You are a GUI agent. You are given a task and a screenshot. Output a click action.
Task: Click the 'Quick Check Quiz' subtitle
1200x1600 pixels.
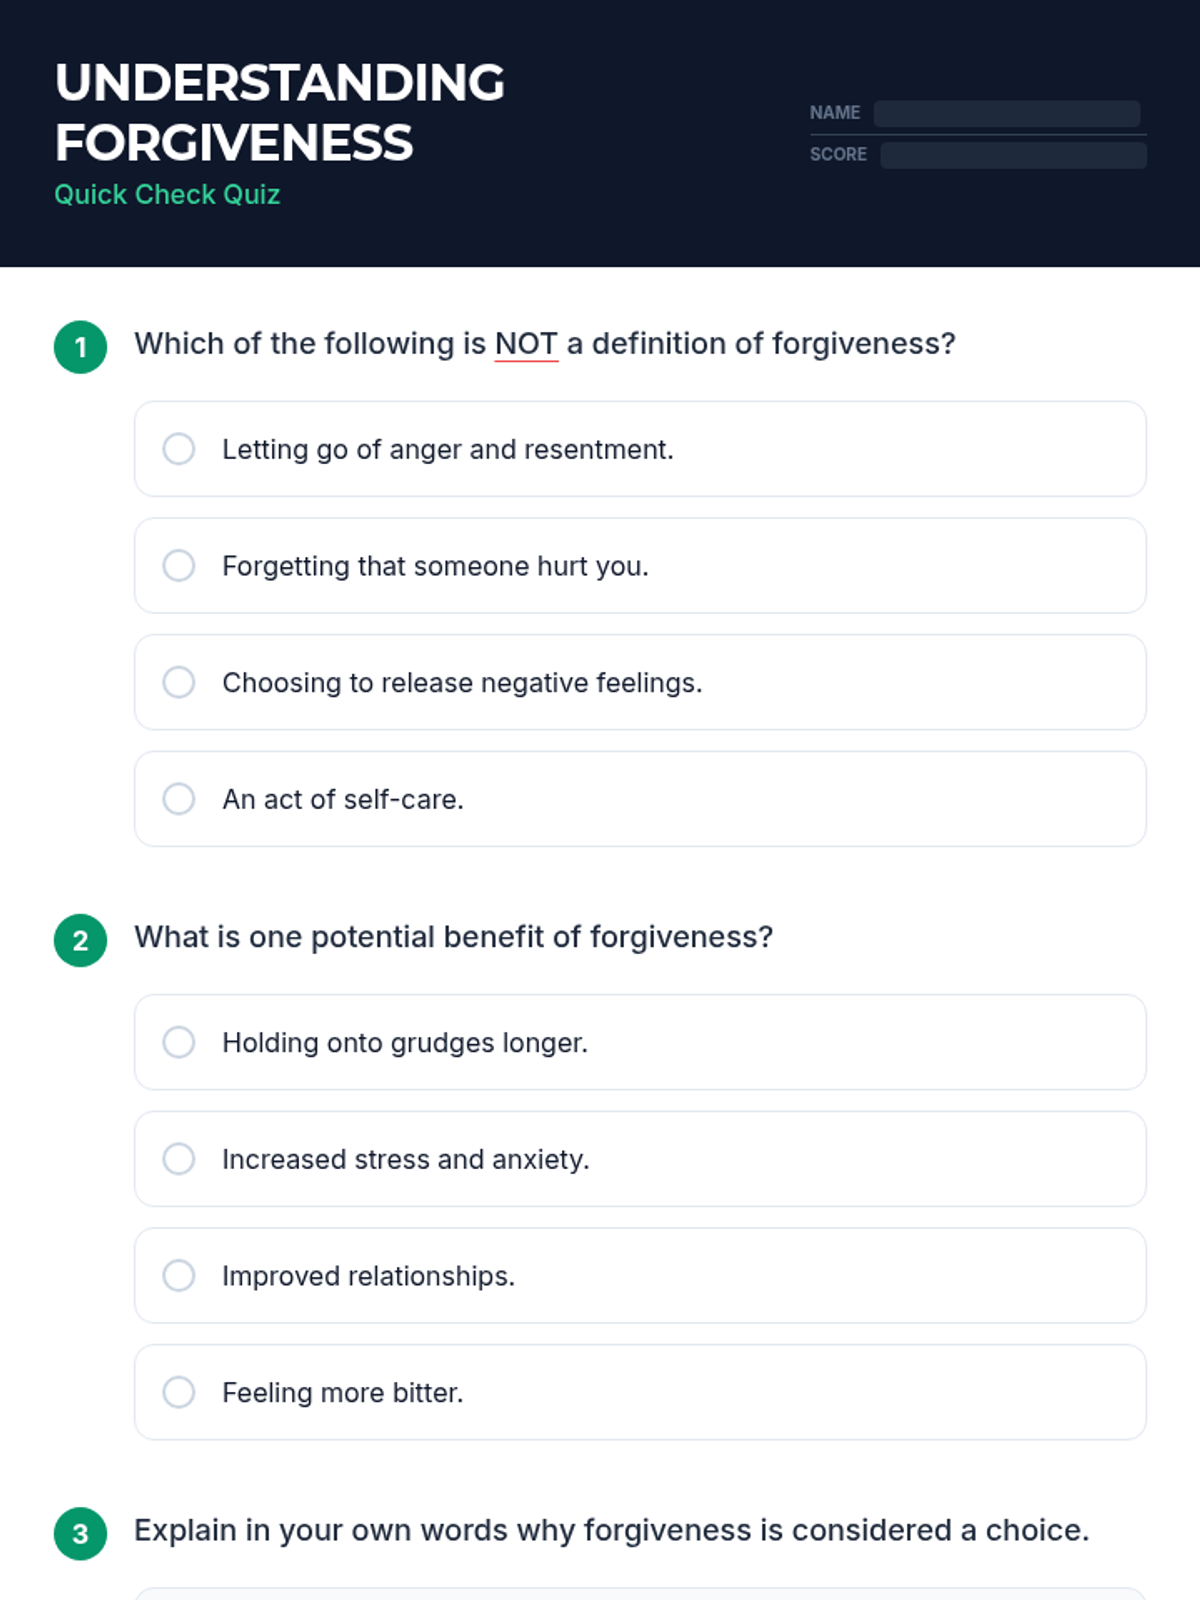pos(167,194)
